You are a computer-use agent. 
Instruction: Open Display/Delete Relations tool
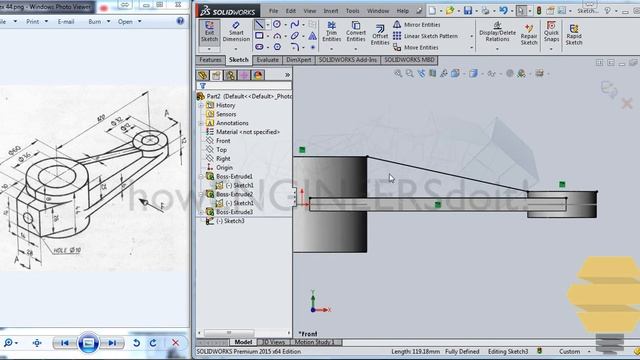[497, 32]
